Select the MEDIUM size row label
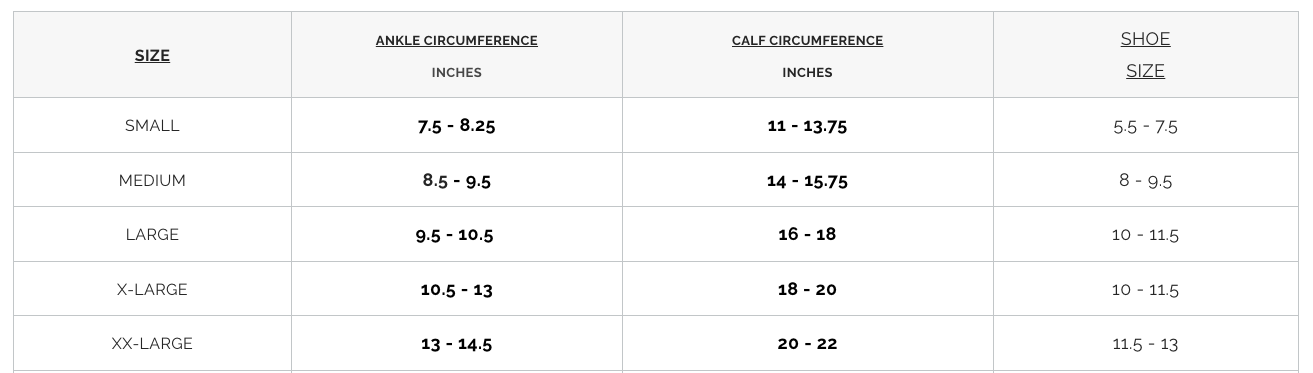This screenshot has height=373, width=1313. 152,181
